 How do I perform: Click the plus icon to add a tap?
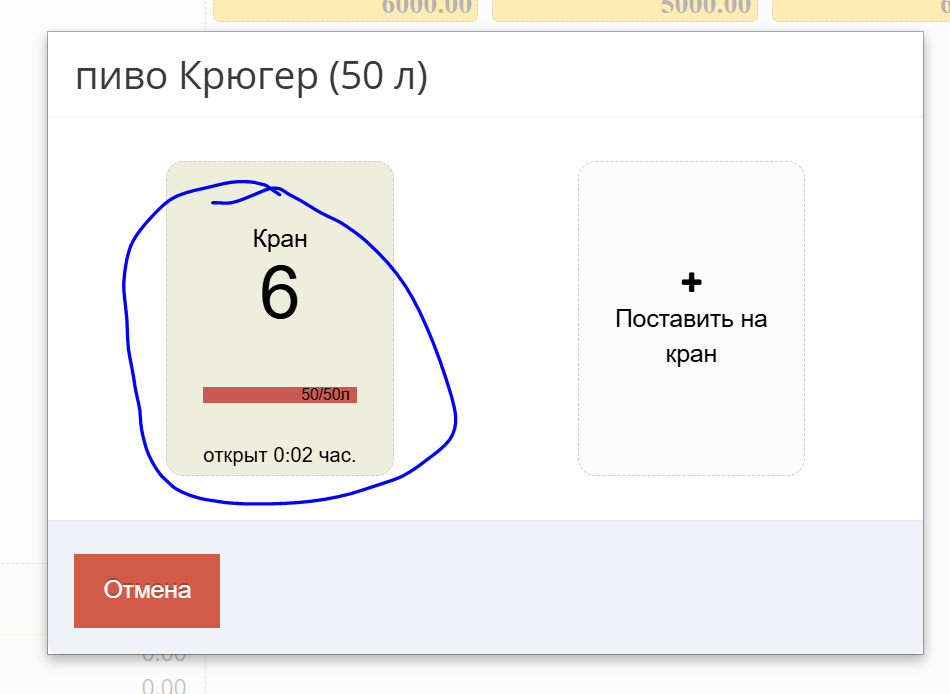click(691, 282)
